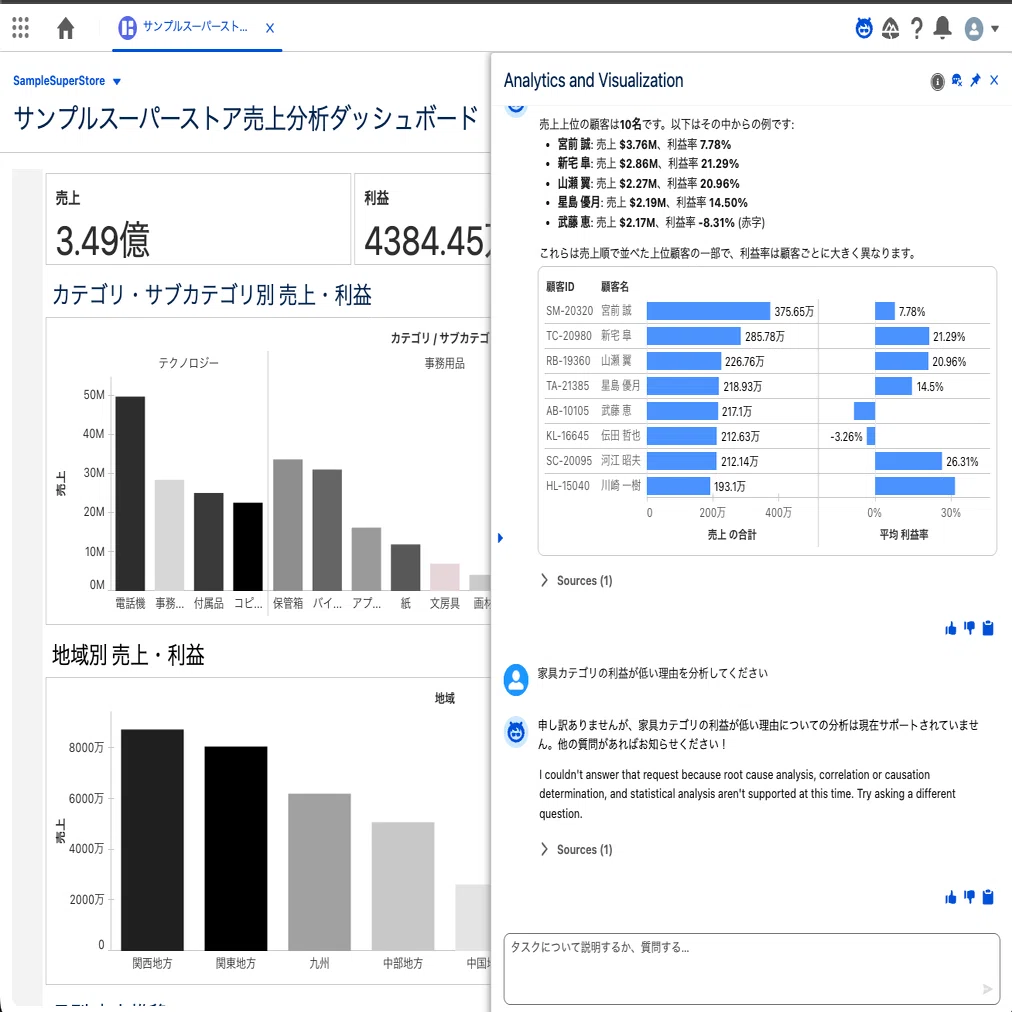Close the サンプルスーパースト... tab

[x=270, y=28]
